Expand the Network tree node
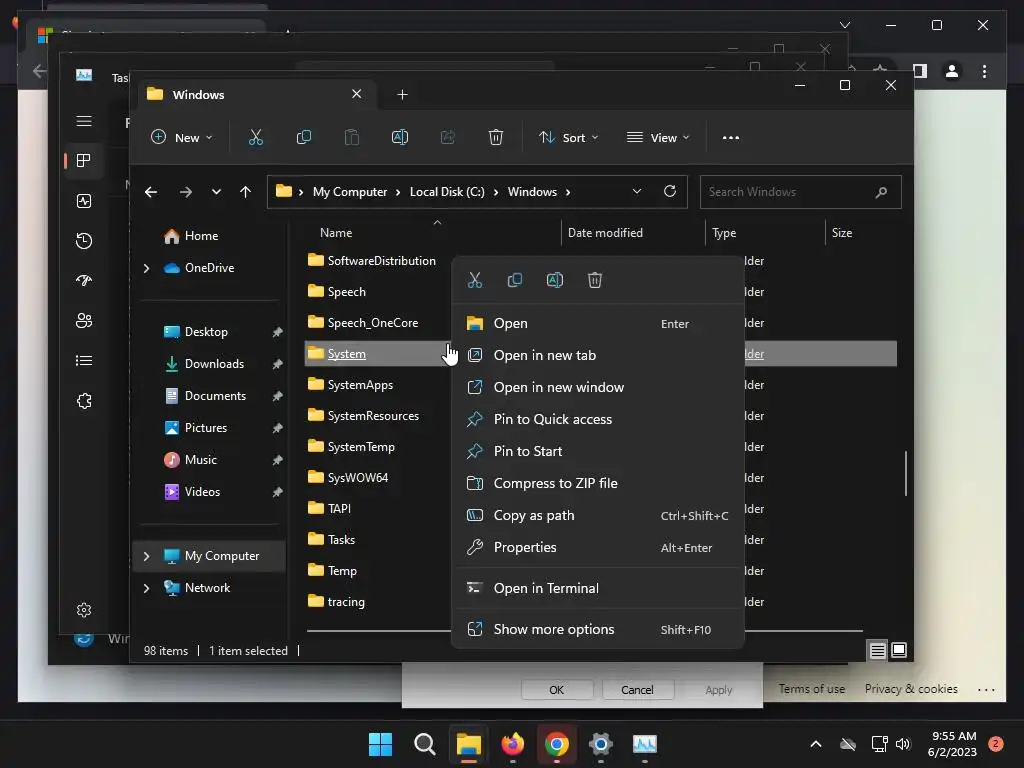Image resolution: width=1024 pixels, height=768 pixels. click(x=147, y=588)
